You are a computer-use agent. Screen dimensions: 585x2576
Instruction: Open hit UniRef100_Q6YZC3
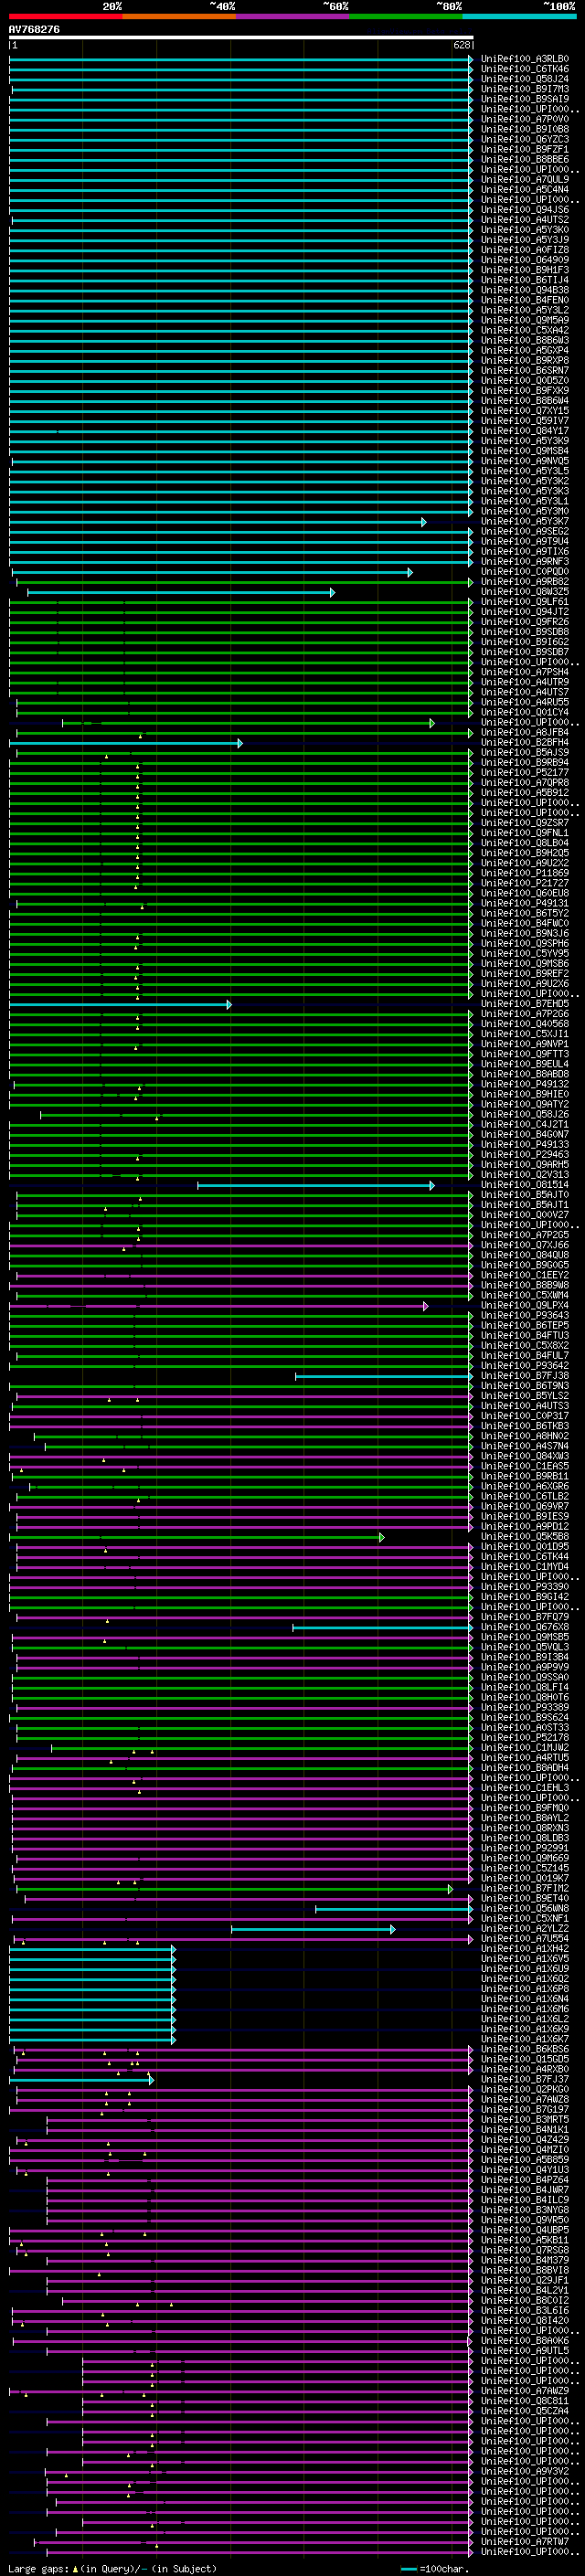click(x=524, y=139)
